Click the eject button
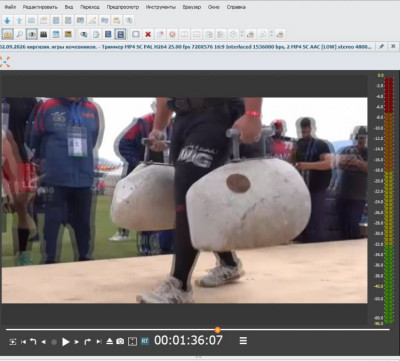The height and width of the screenshot is (361, 400). 109,341
